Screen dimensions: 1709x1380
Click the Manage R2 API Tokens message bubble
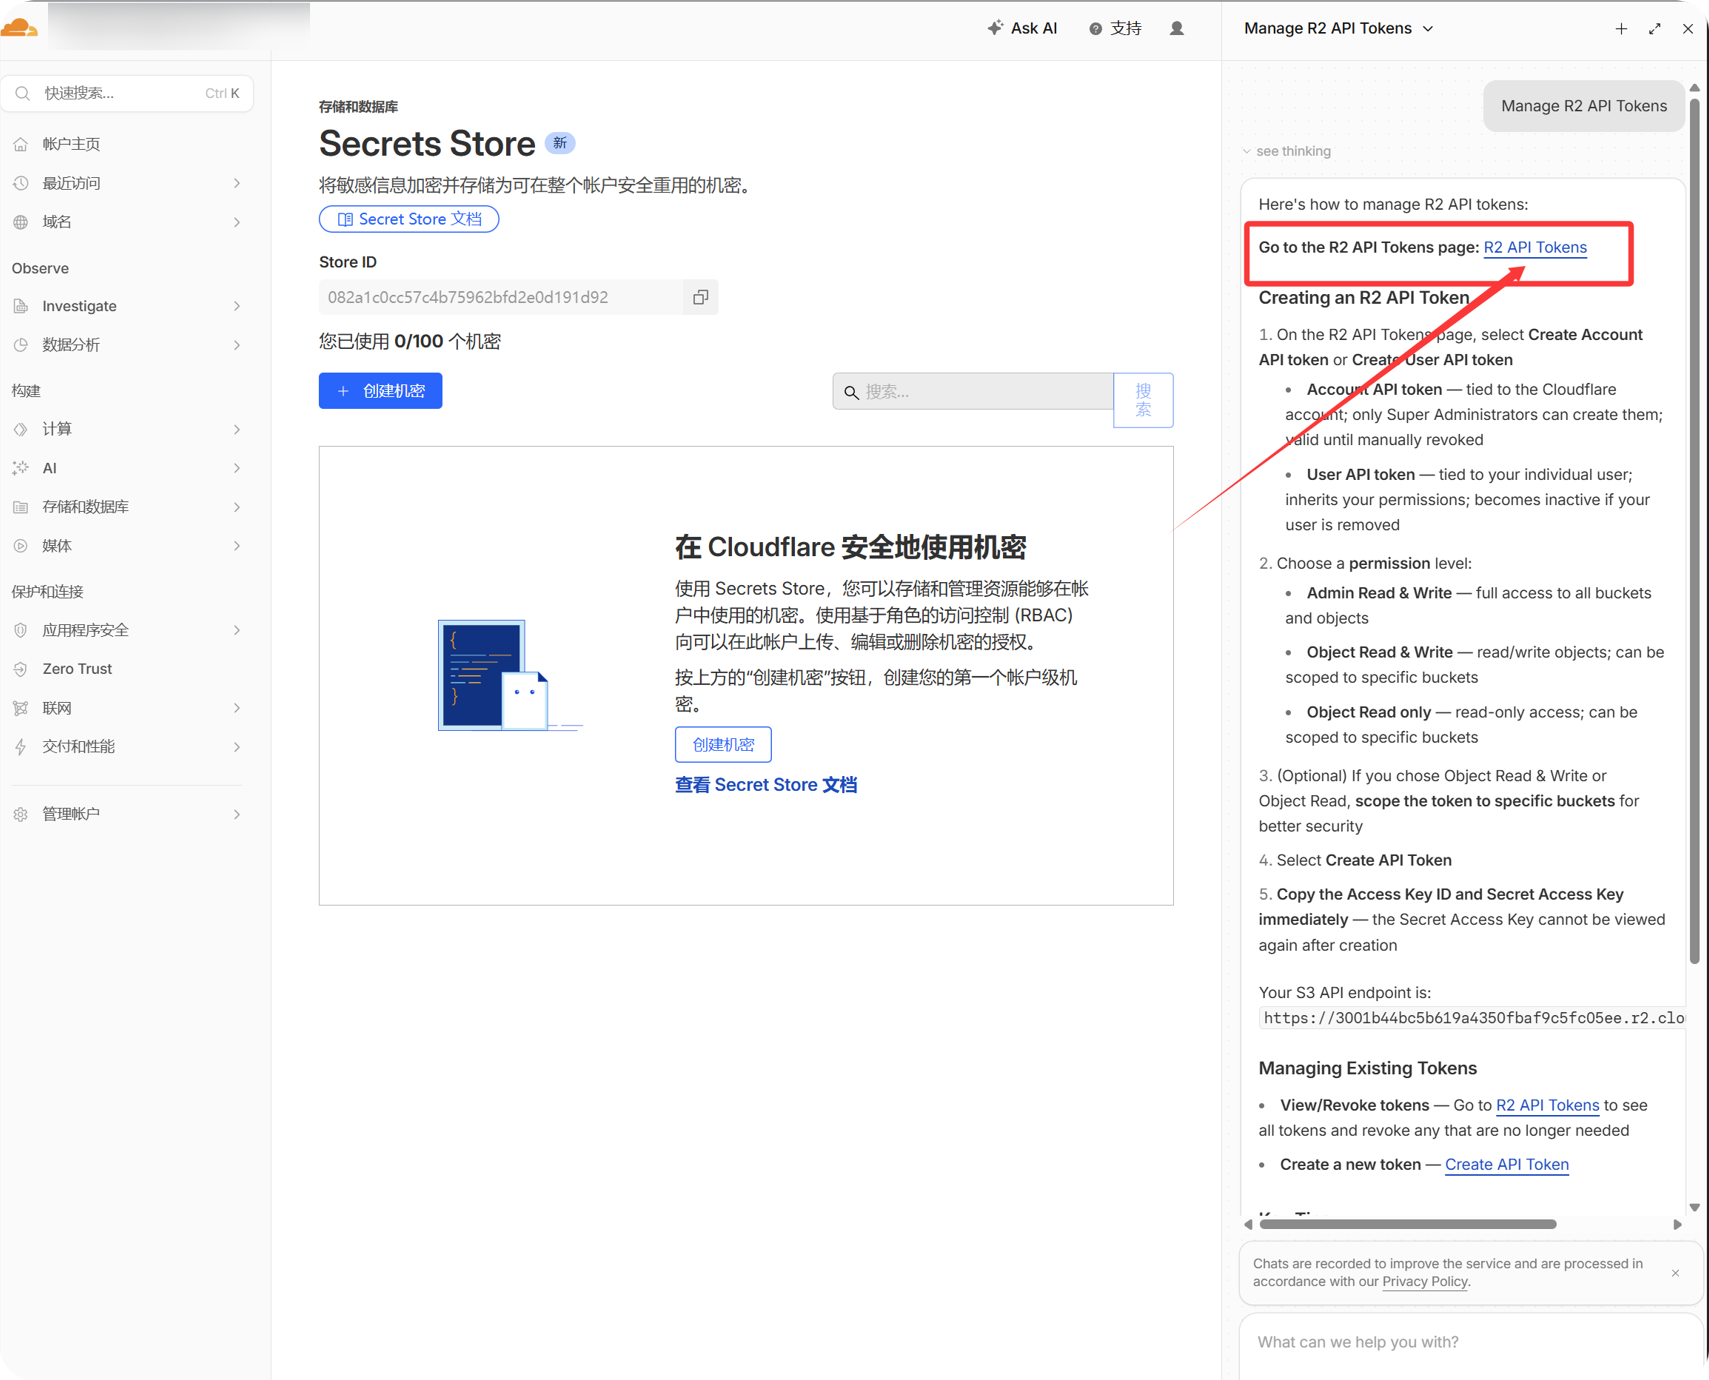click(x=1584, y=106)
